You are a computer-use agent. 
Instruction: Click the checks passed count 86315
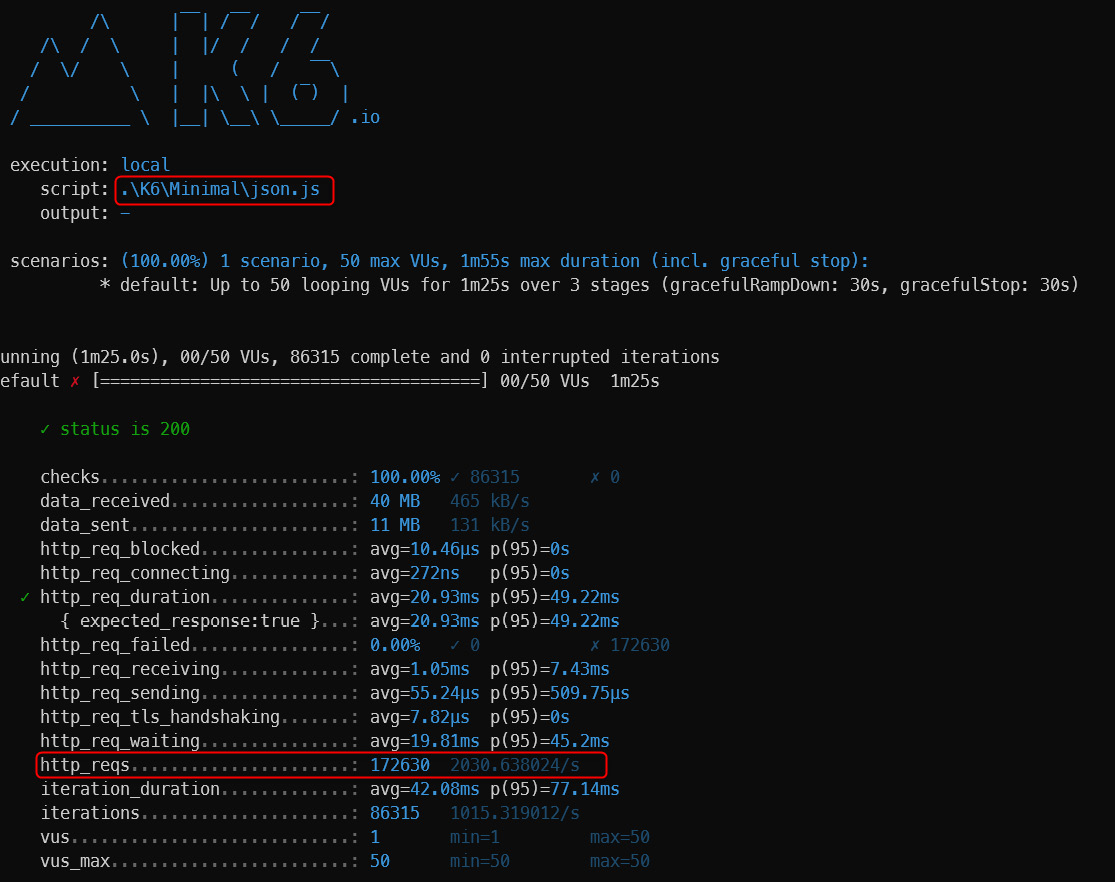coord(494,477)
